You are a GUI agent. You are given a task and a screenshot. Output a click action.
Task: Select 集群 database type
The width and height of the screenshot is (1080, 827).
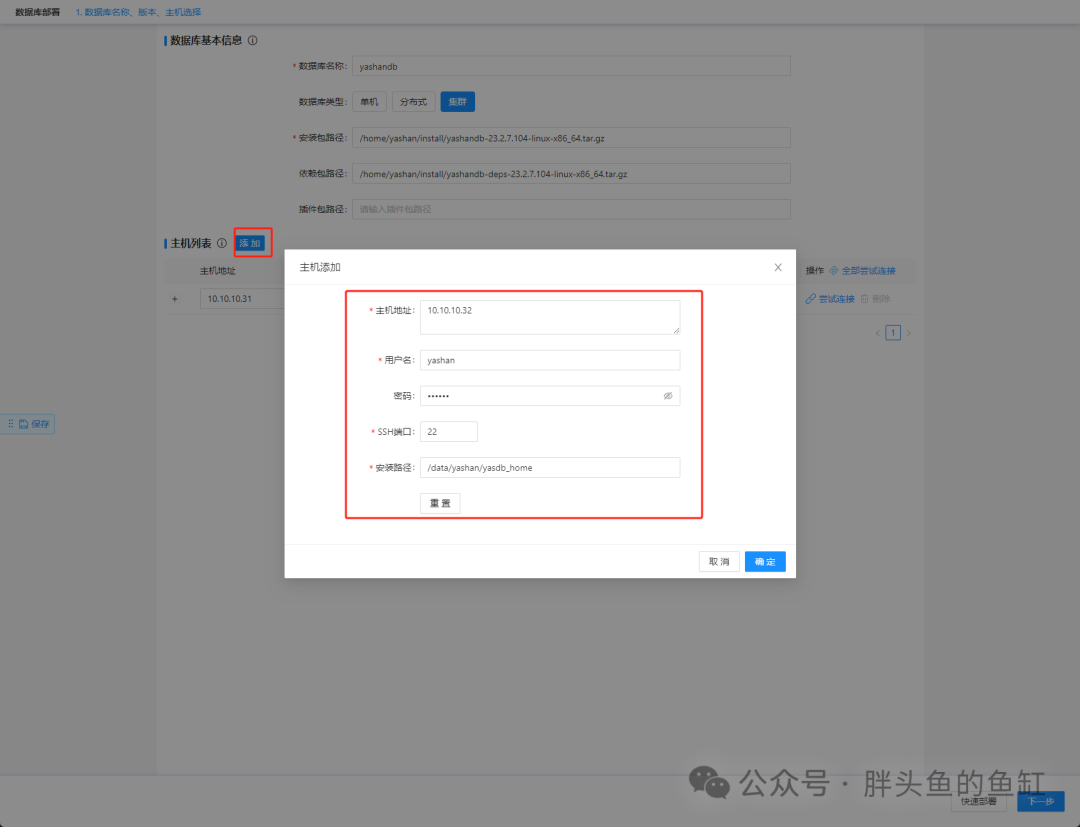pyautogui.click(x=457, y=102)
